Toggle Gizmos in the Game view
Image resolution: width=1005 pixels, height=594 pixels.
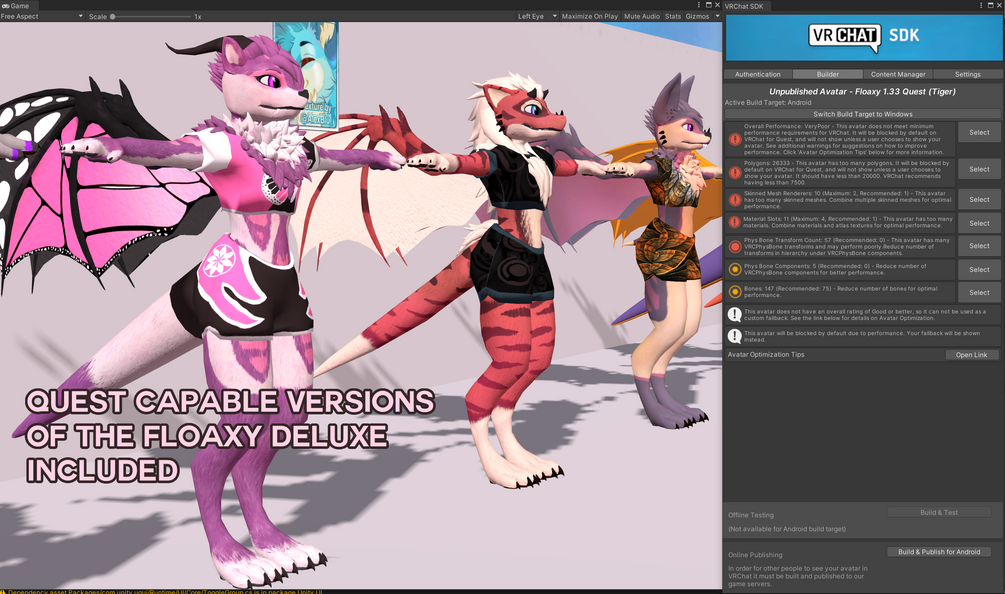pos(697,17)
